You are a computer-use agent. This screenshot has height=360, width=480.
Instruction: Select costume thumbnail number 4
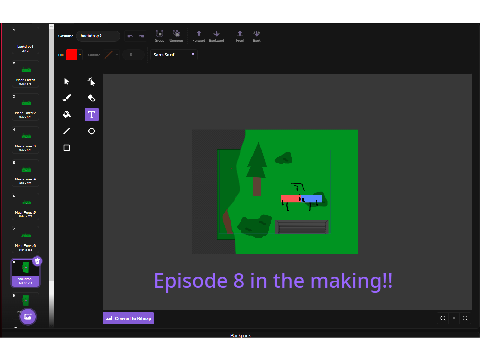pyautogui.click(x=25, y=140)
